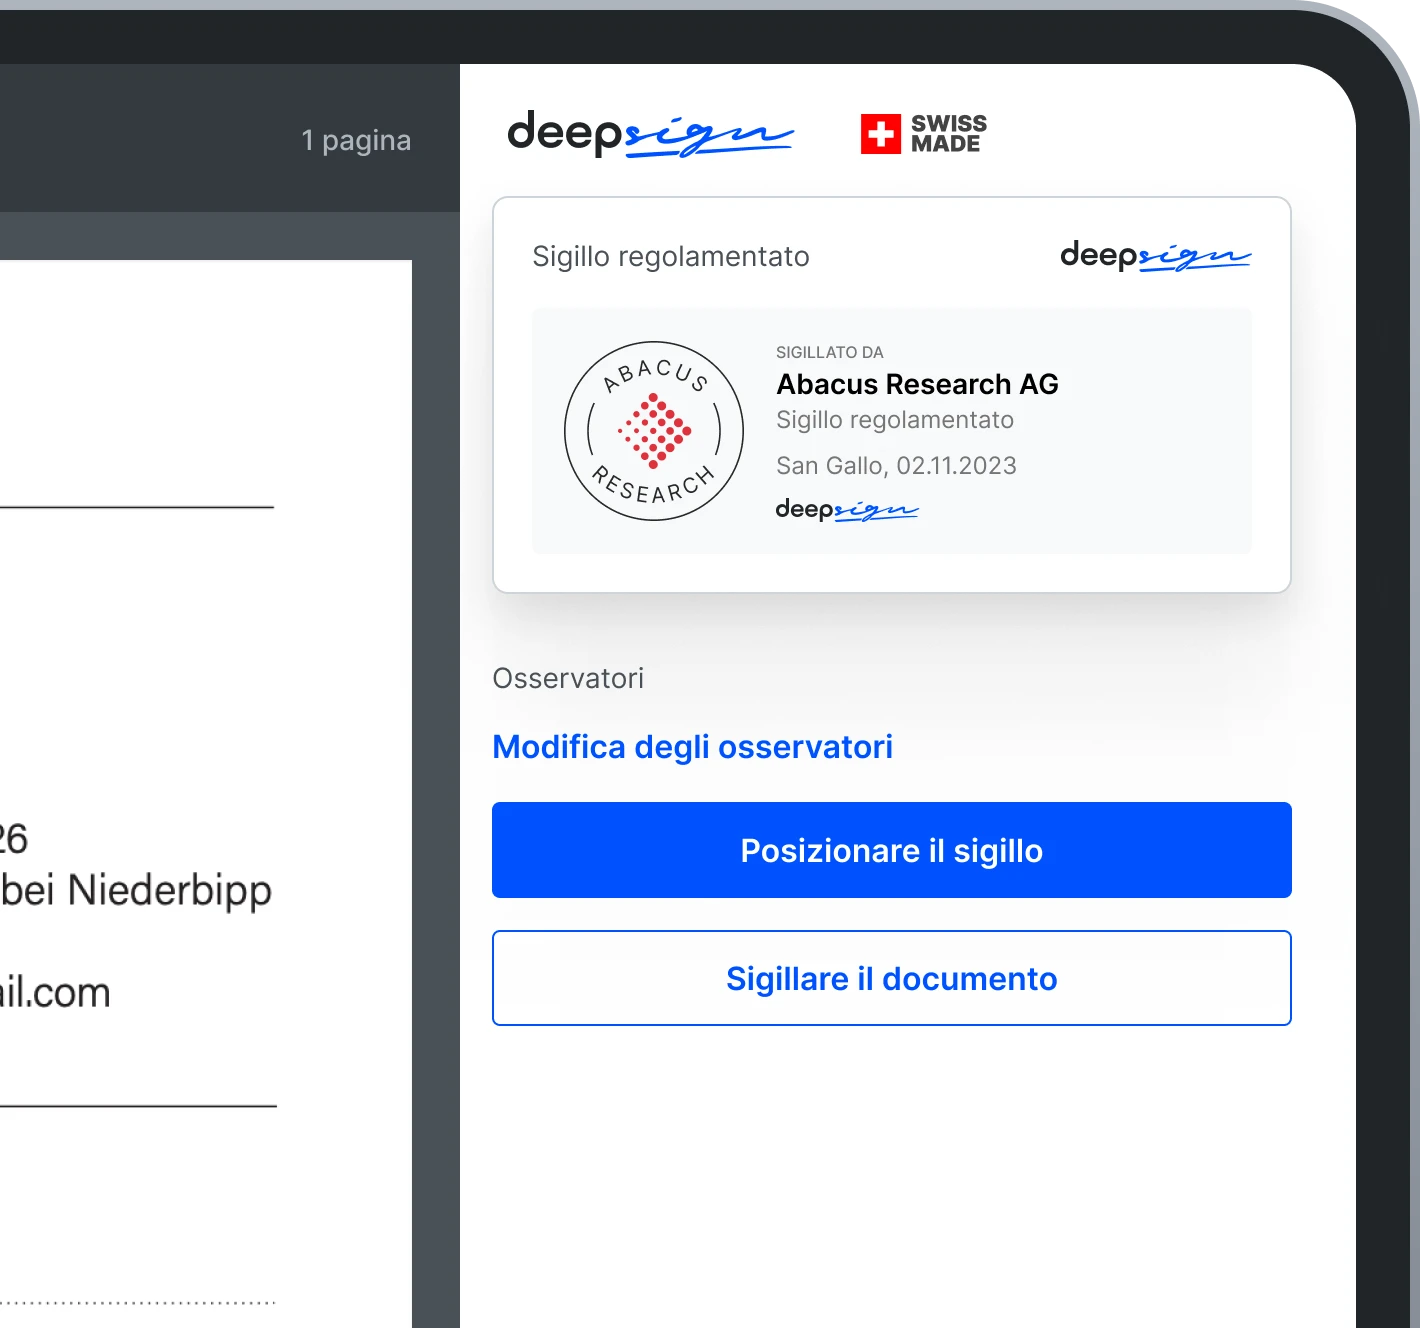1420x1328 pixels.
Task: Click the "San Gallo, 02.11.2023" date text
Action: [x=896, y=466]
